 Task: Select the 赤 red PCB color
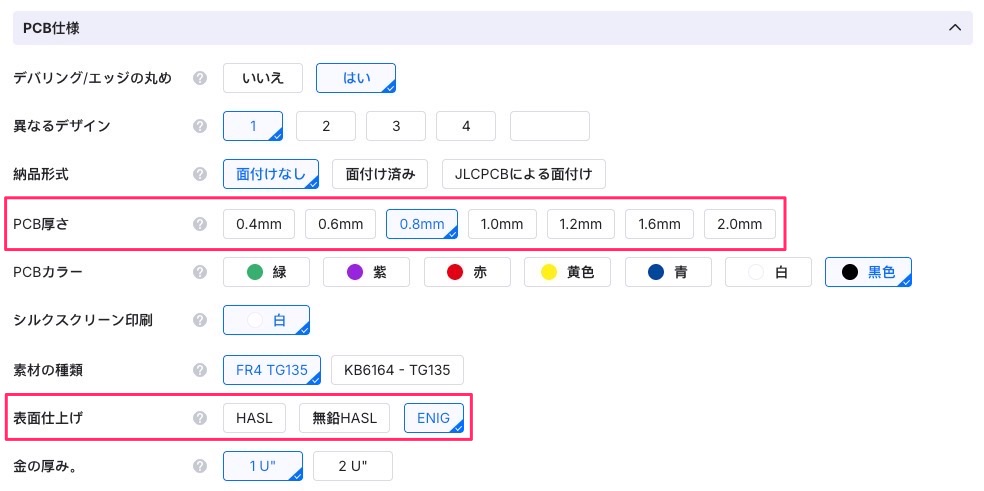[x=467, y=272]
